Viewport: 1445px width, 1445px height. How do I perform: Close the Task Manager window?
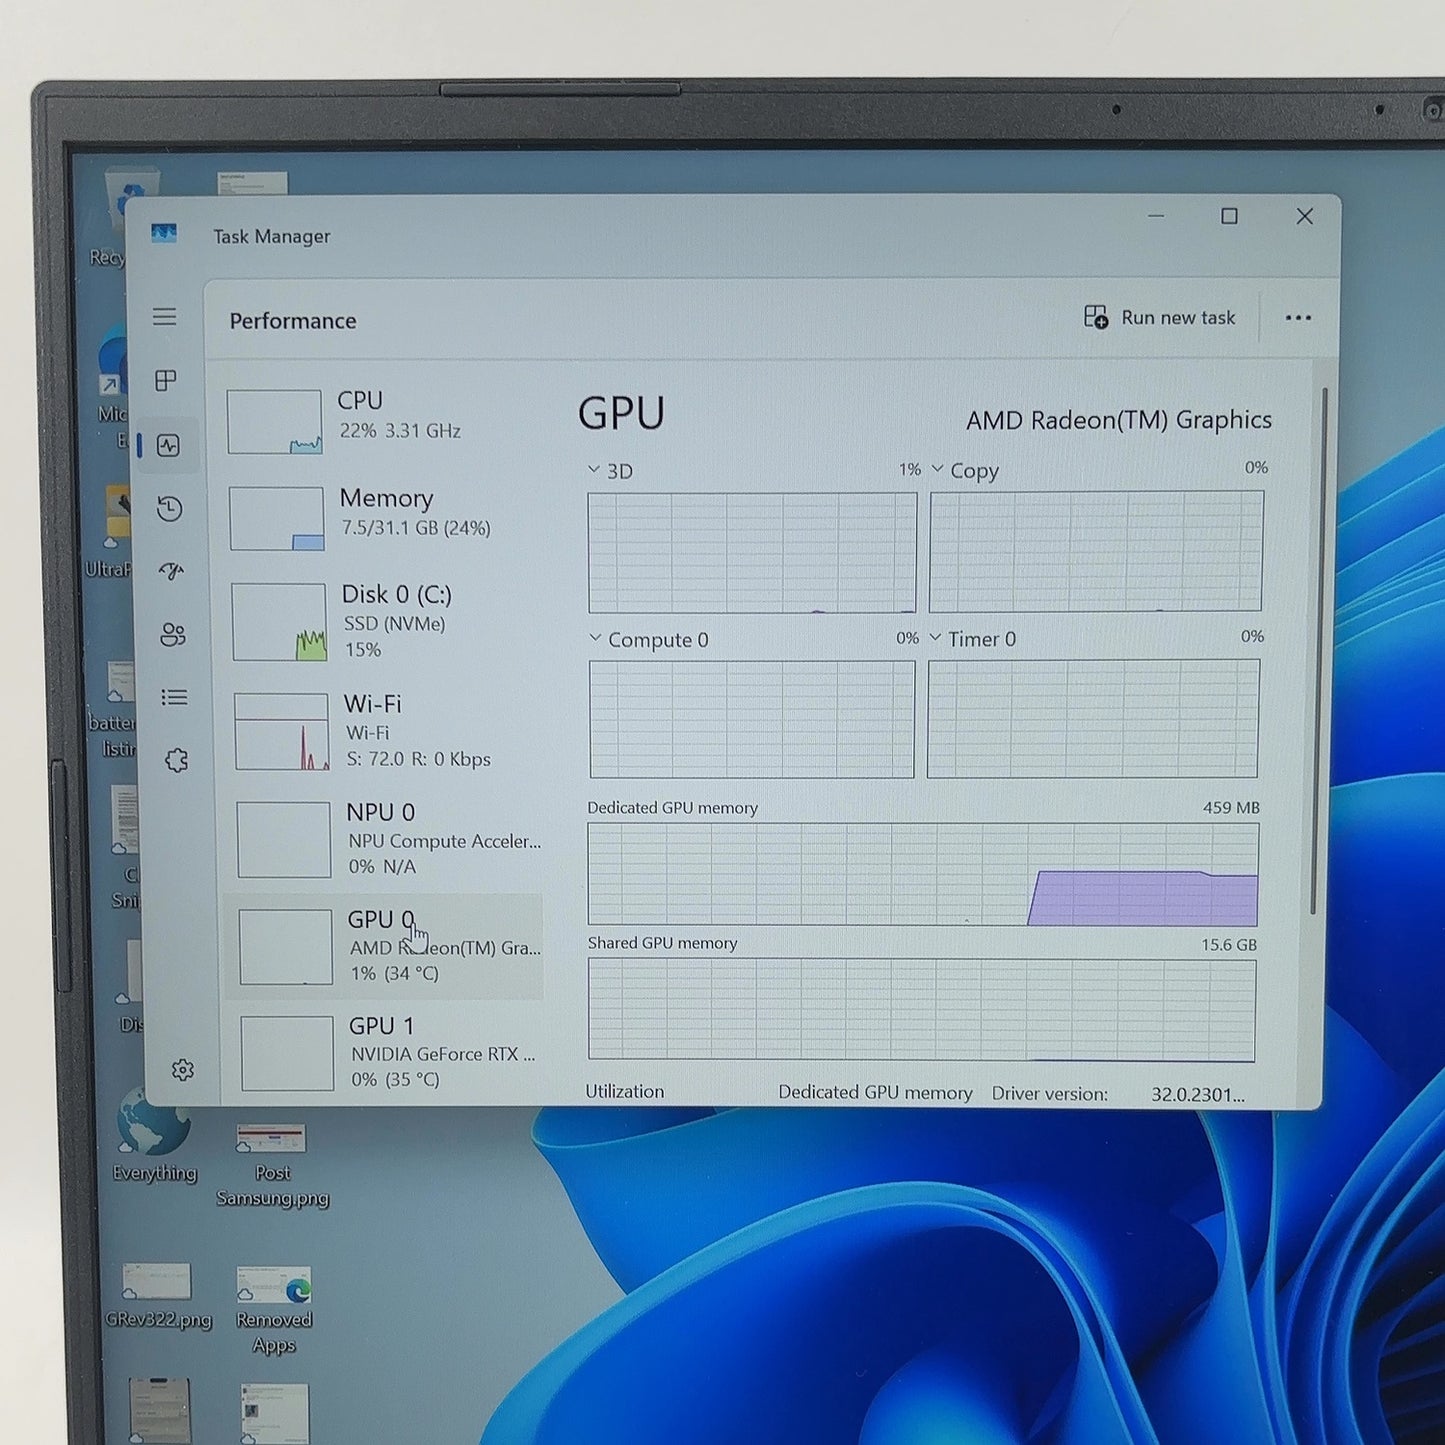click(x=1304, y=216)
